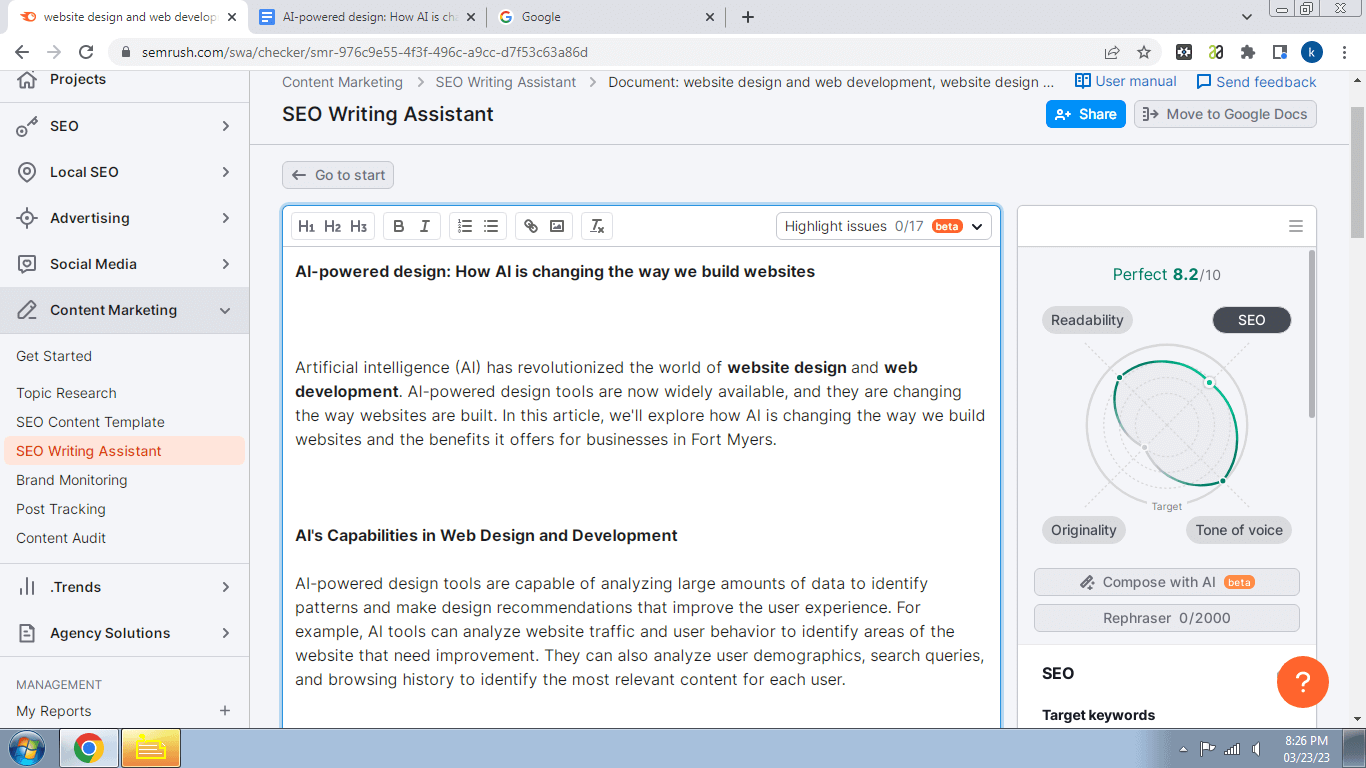Open the Highlight issues dropdown
1366x768 pixels.
(884, 226)
